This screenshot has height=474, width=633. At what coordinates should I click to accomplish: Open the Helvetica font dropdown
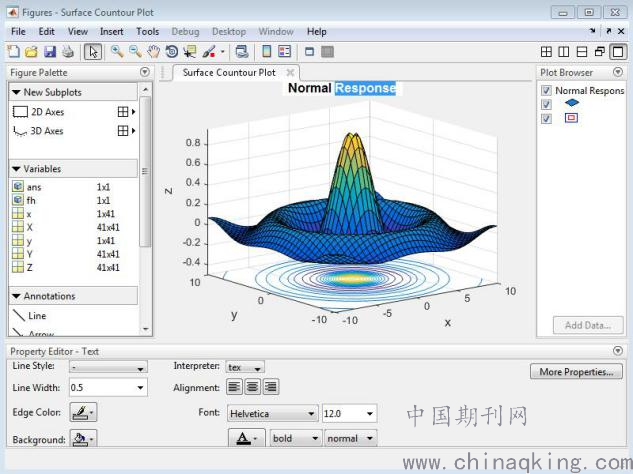click(272, 413)
